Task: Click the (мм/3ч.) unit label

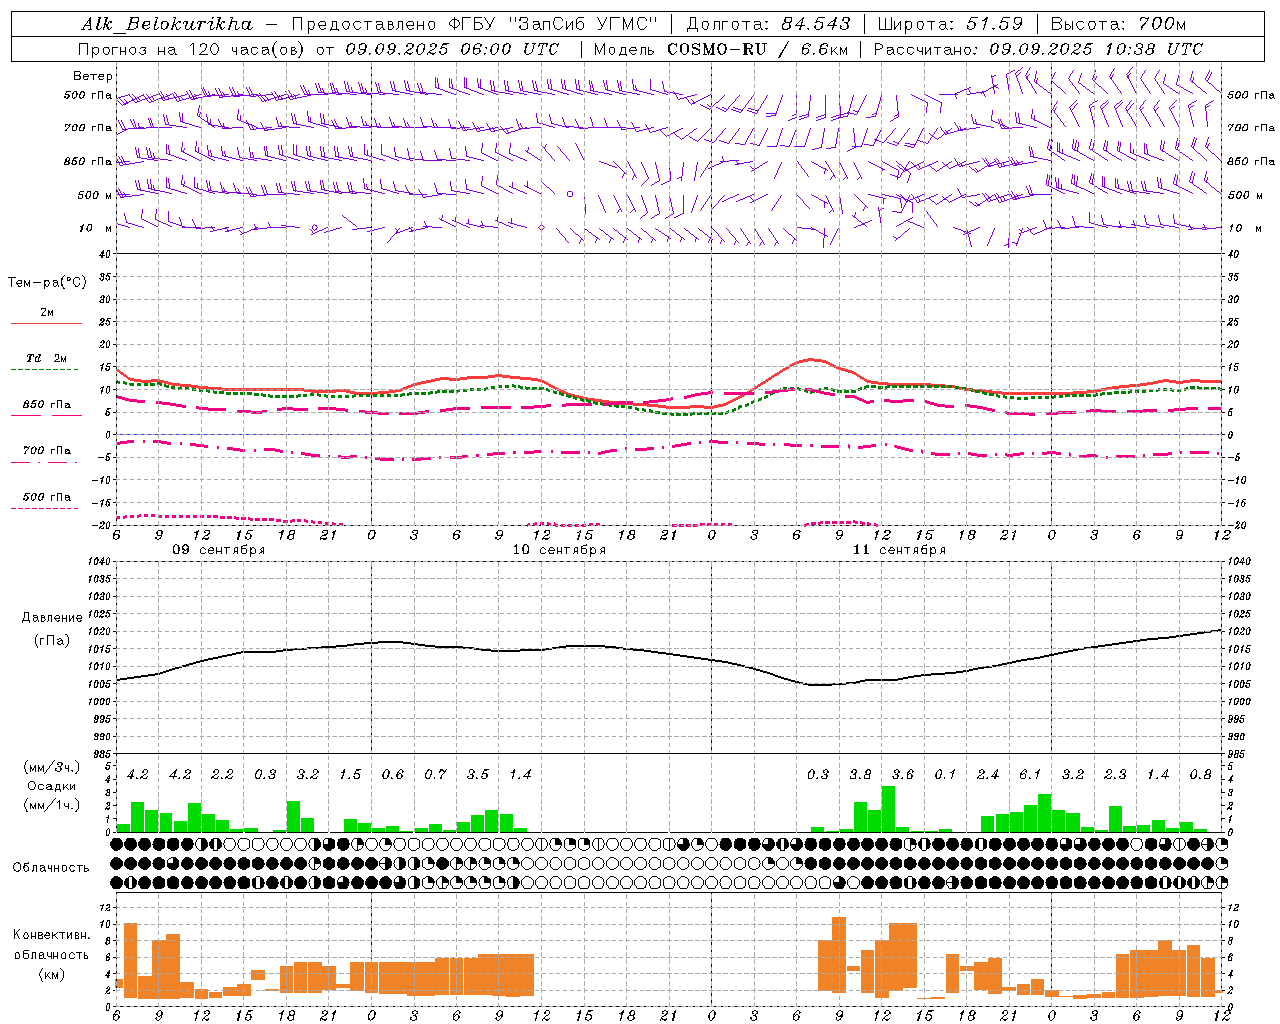Action: tap(52, 767)
